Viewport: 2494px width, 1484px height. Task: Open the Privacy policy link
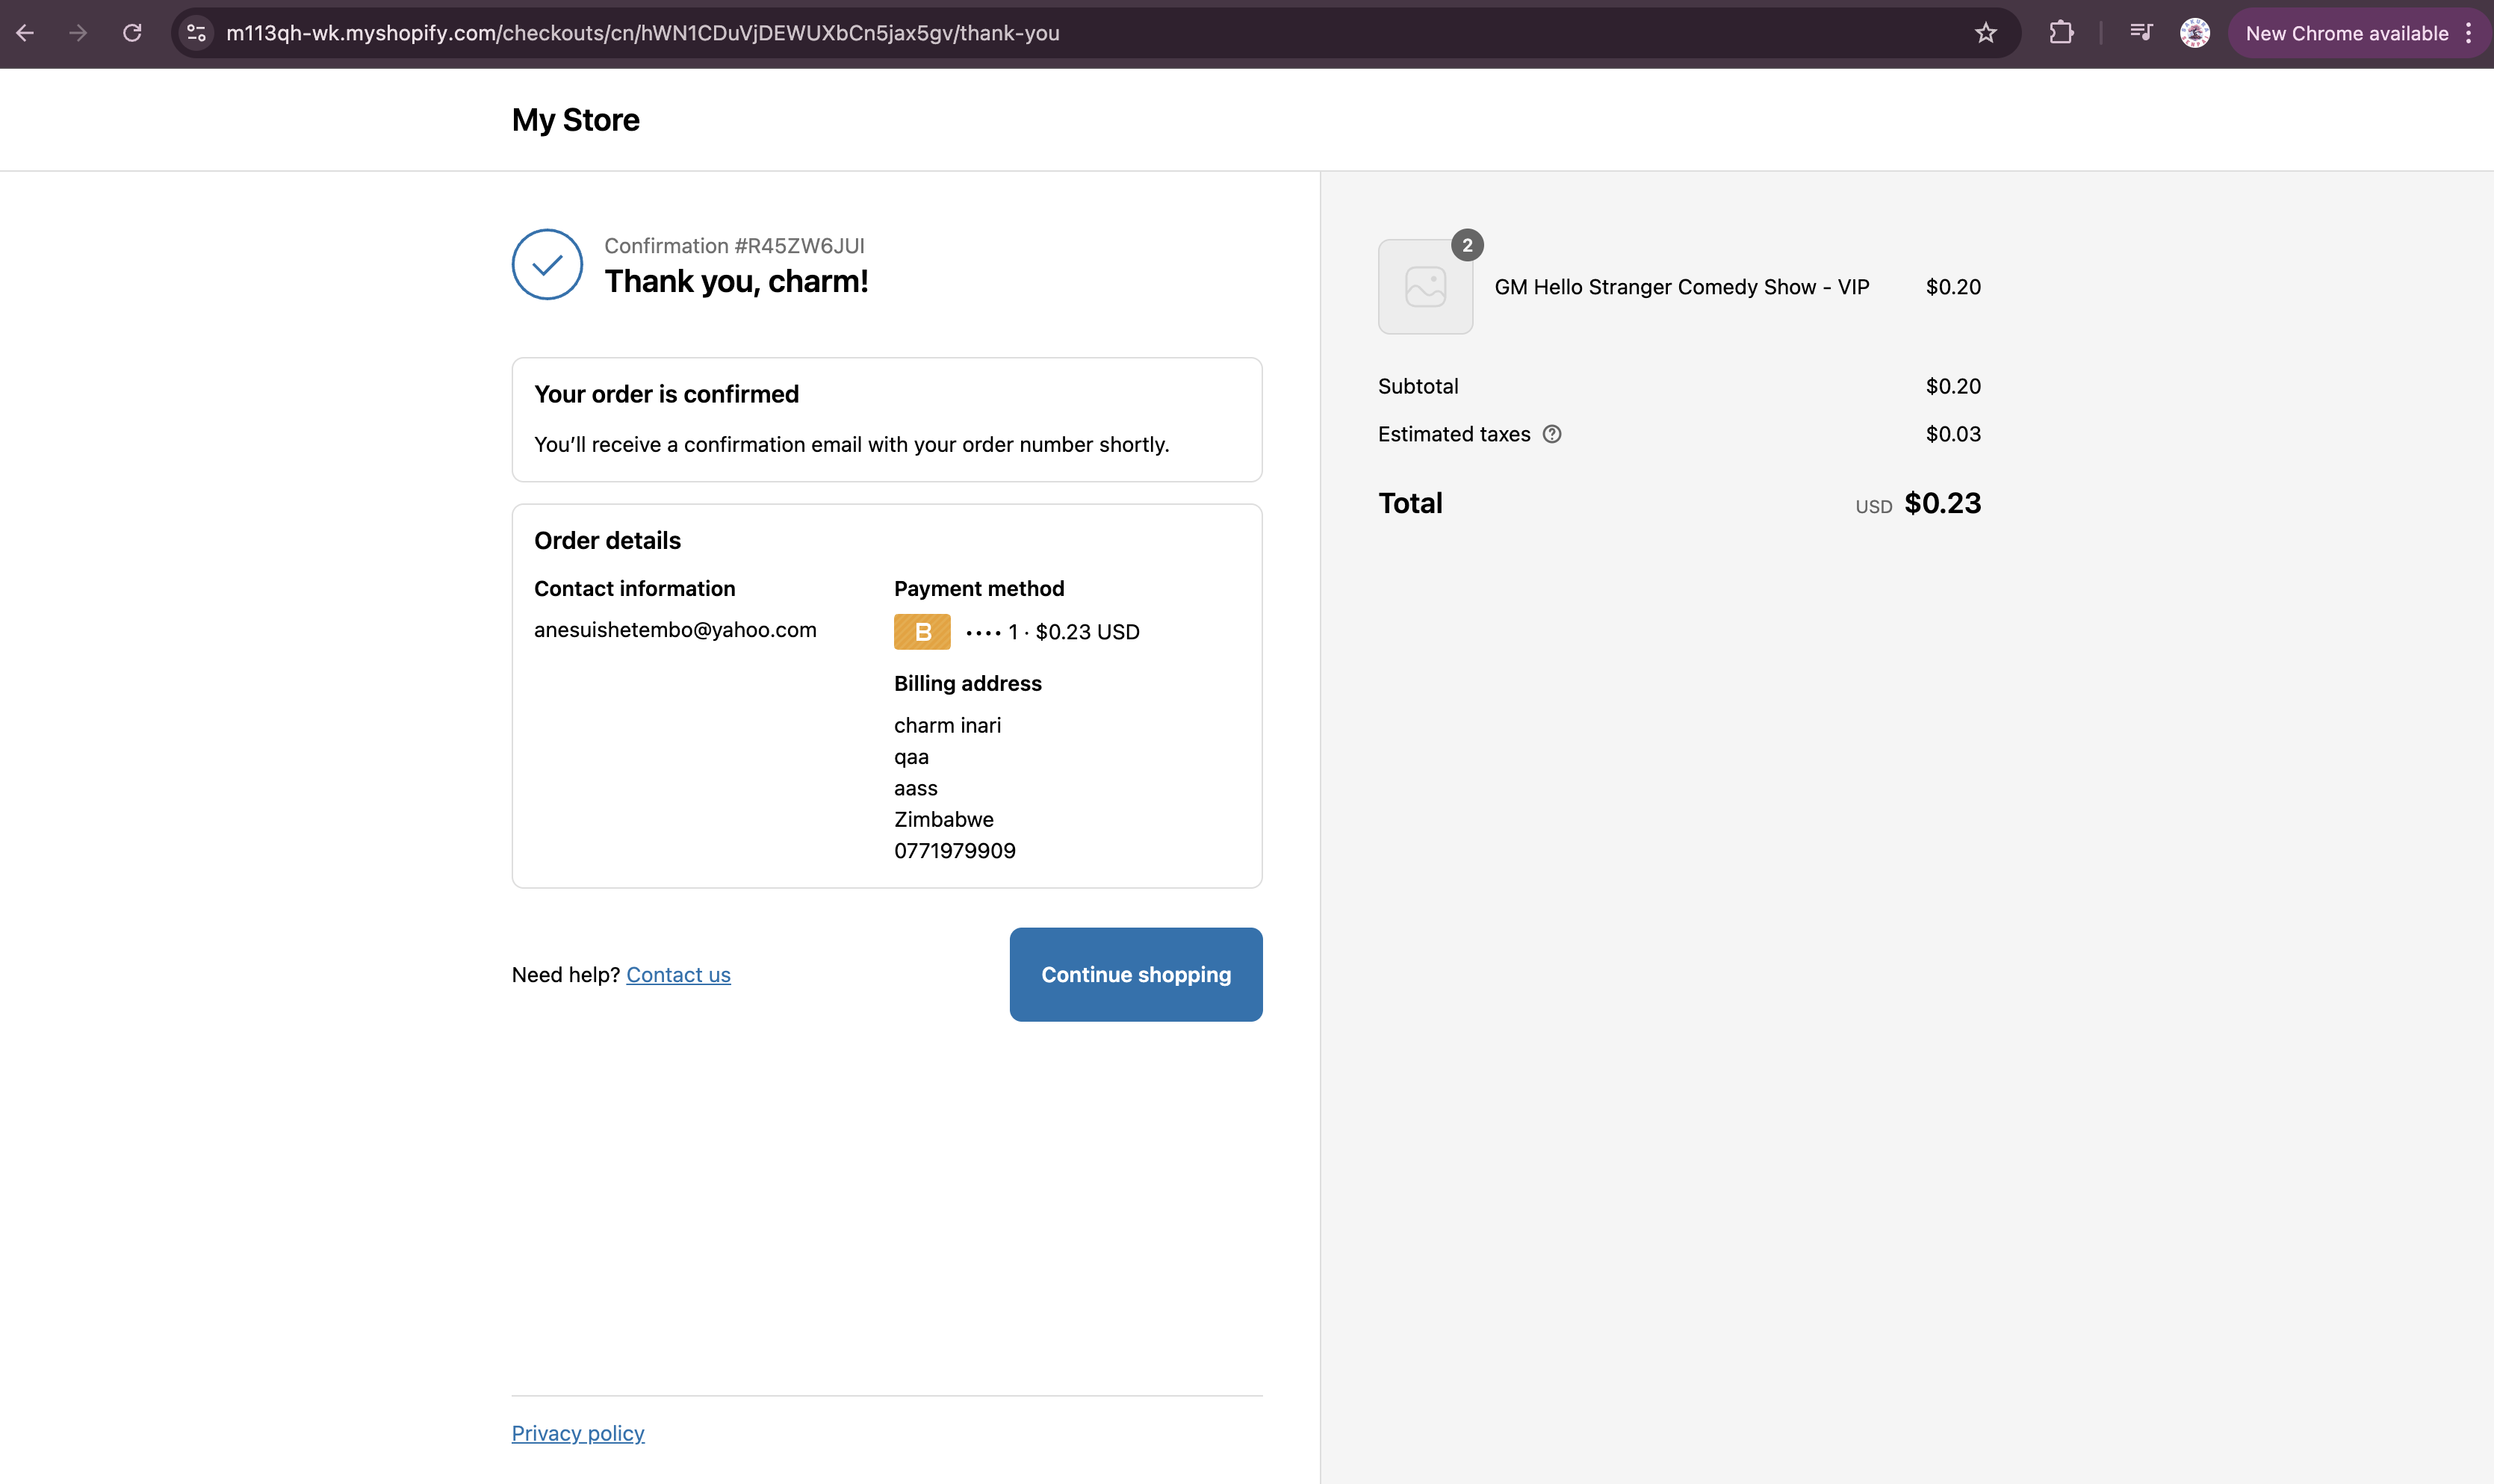578,1433
